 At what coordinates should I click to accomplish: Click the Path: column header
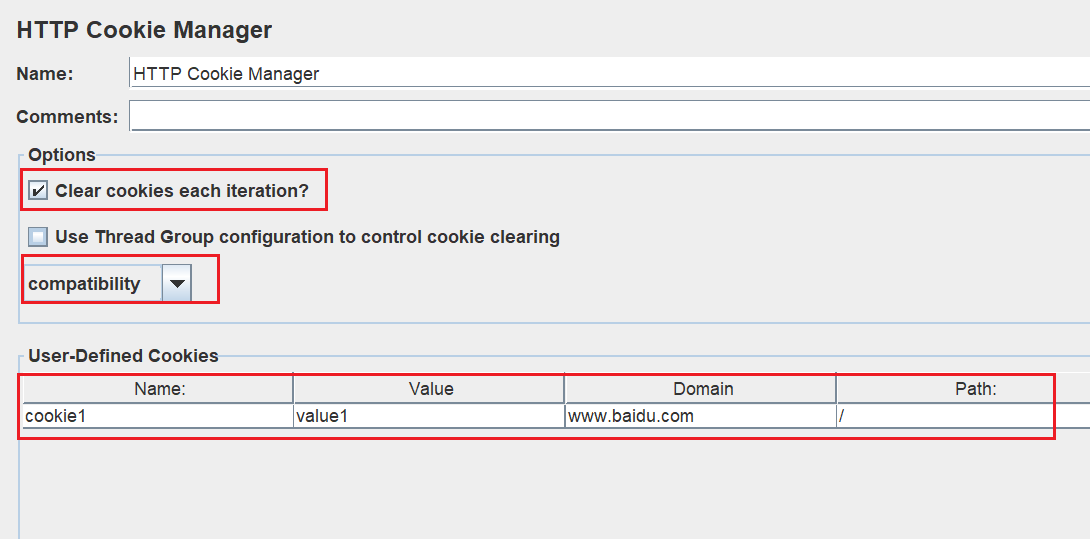tap(963, 389)
